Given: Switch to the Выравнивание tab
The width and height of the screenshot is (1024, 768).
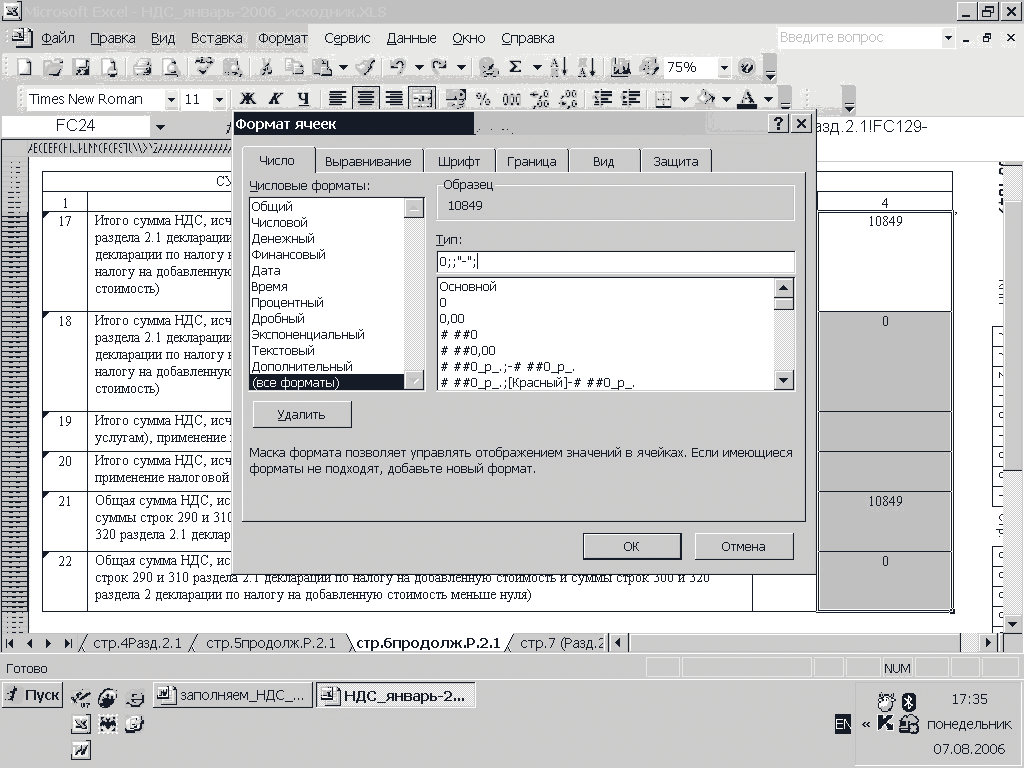Looking at the screenshot, I should 368,161.
